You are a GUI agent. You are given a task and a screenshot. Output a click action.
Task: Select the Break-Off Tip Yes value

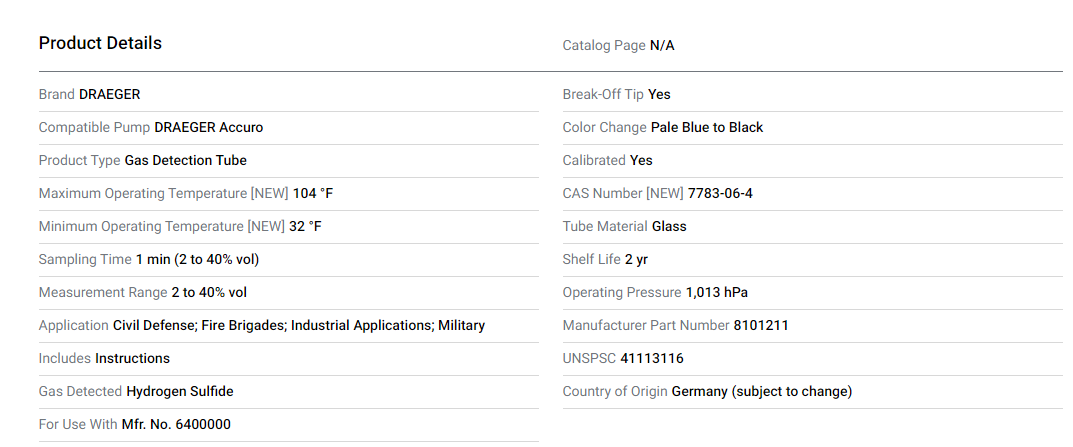(659, 94)
